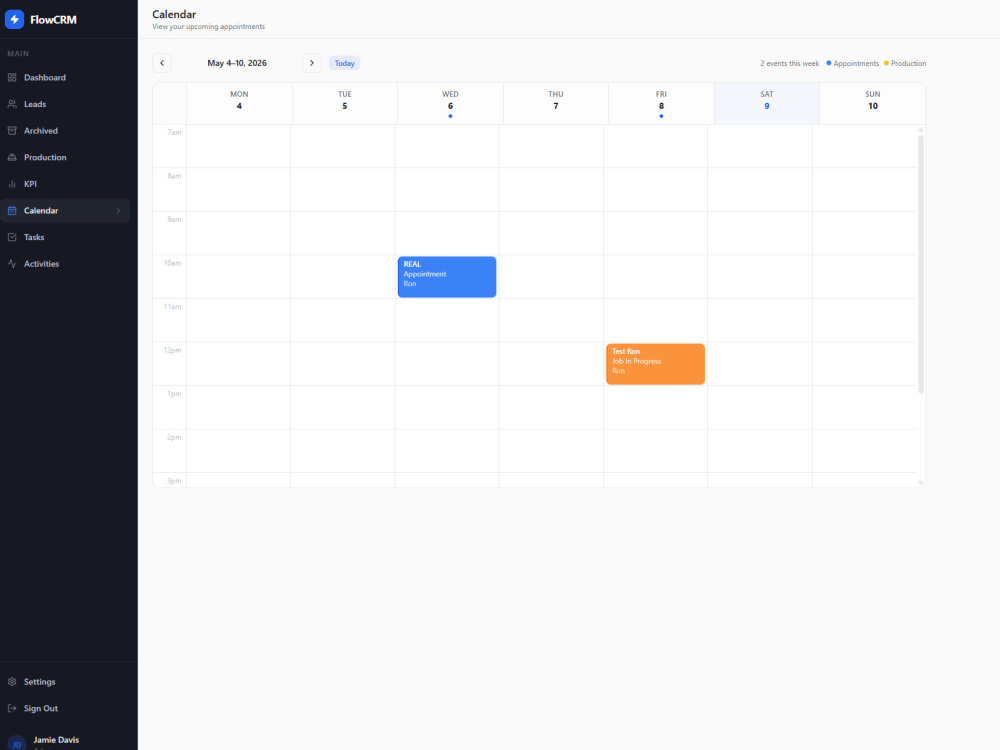Click the Archived box icon
The width and height of the screenshot is (1000, 750).
12,131
